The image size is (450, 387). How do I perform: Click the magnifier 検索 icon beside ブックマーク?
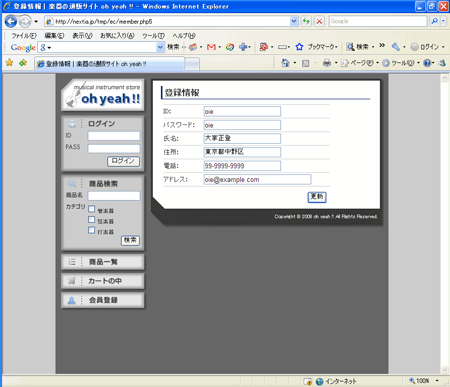350,47
